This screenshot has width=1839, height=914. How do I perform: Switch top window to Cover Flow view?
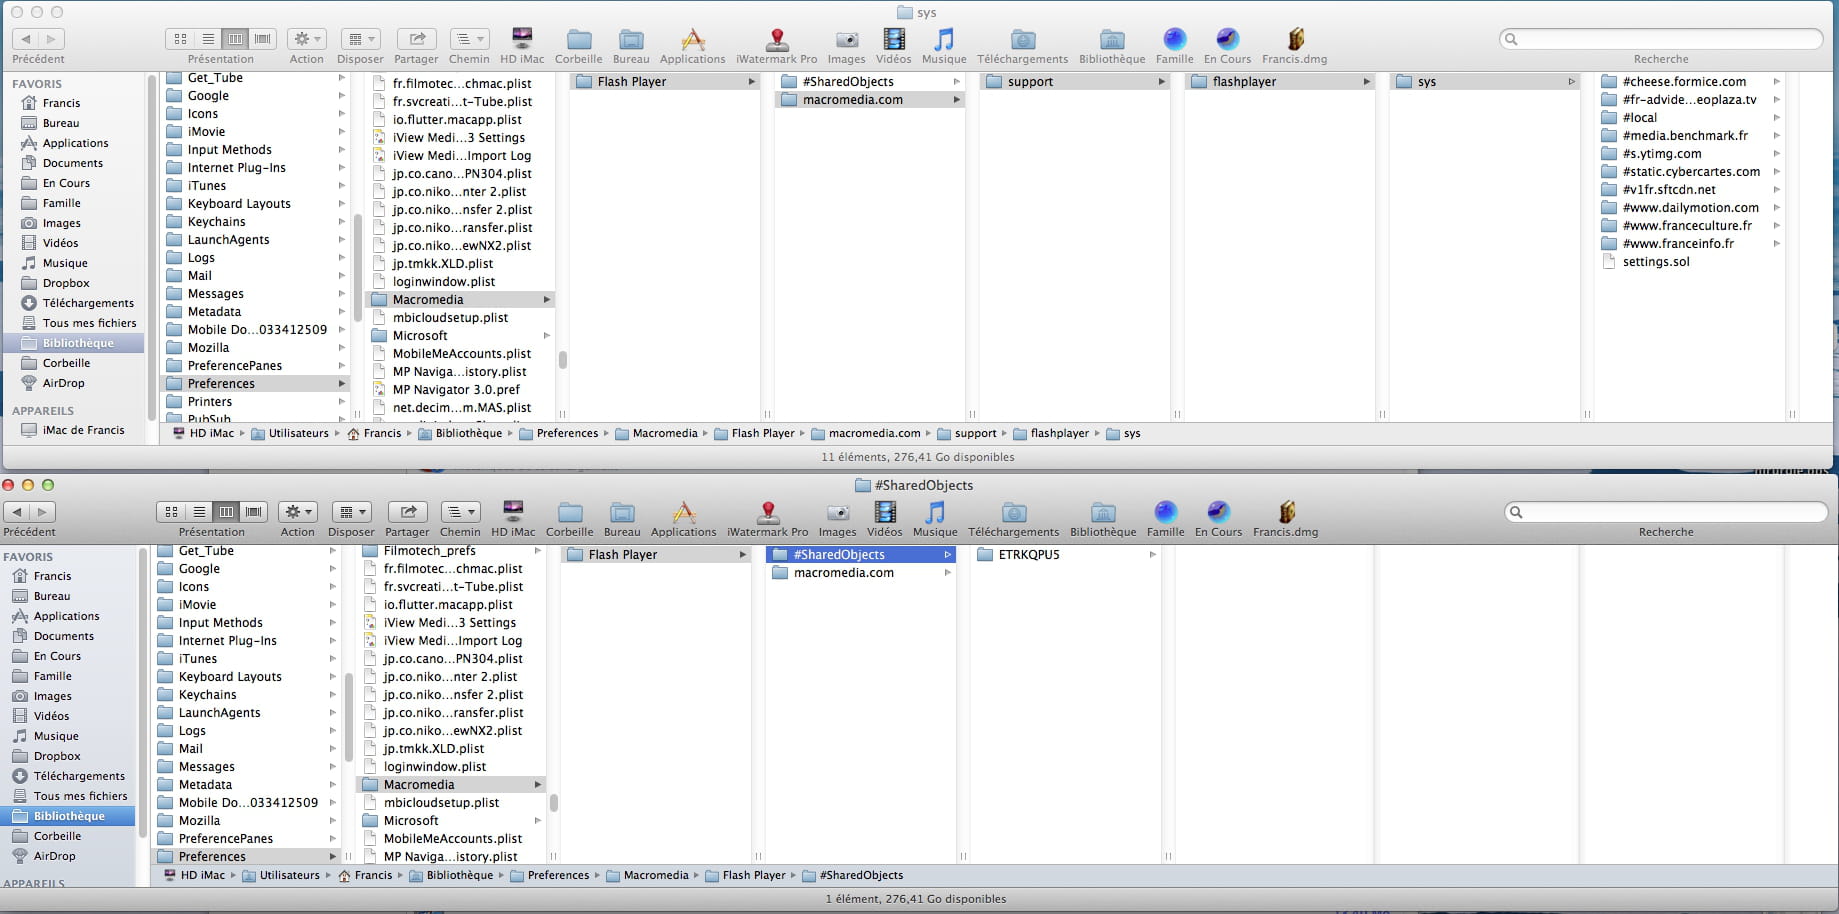pyautogui.click(x=262, y=39)
